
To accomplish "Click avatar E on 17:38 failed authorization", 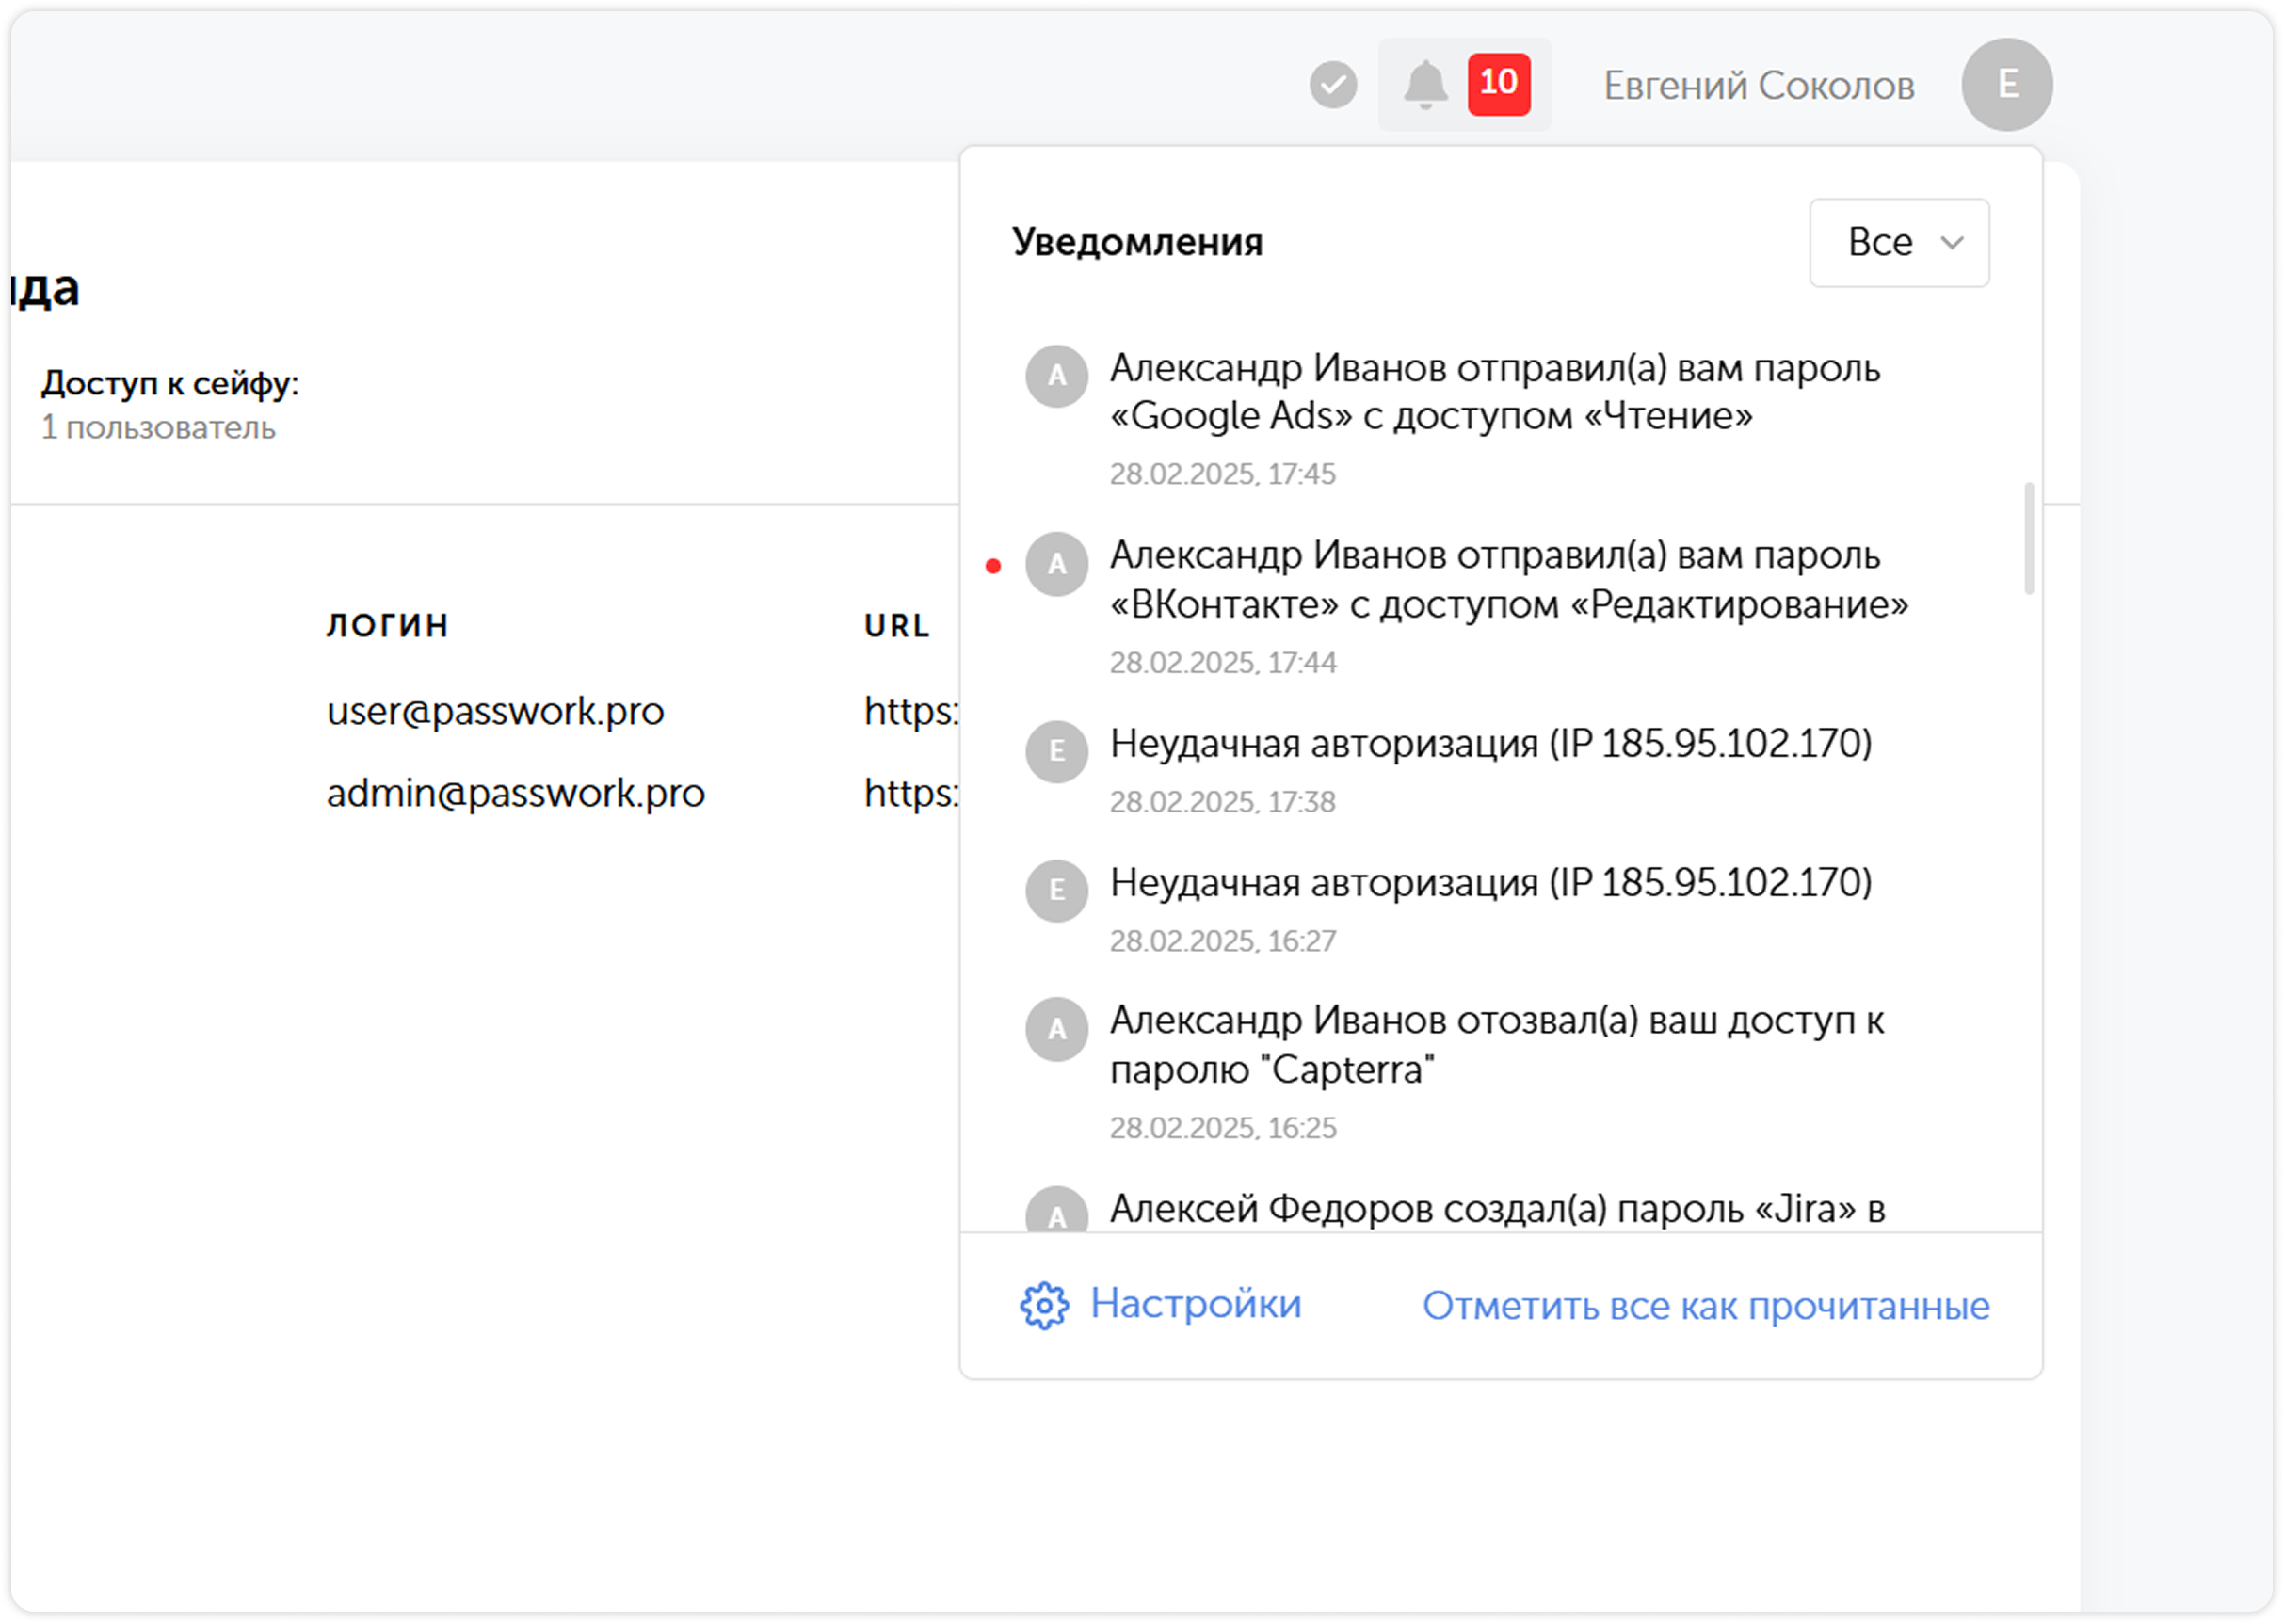I will coord(1056,751).
